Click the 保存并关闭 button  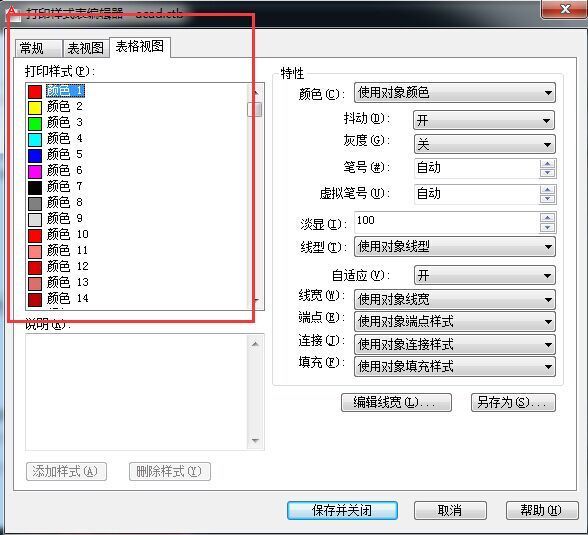(342, 510)
